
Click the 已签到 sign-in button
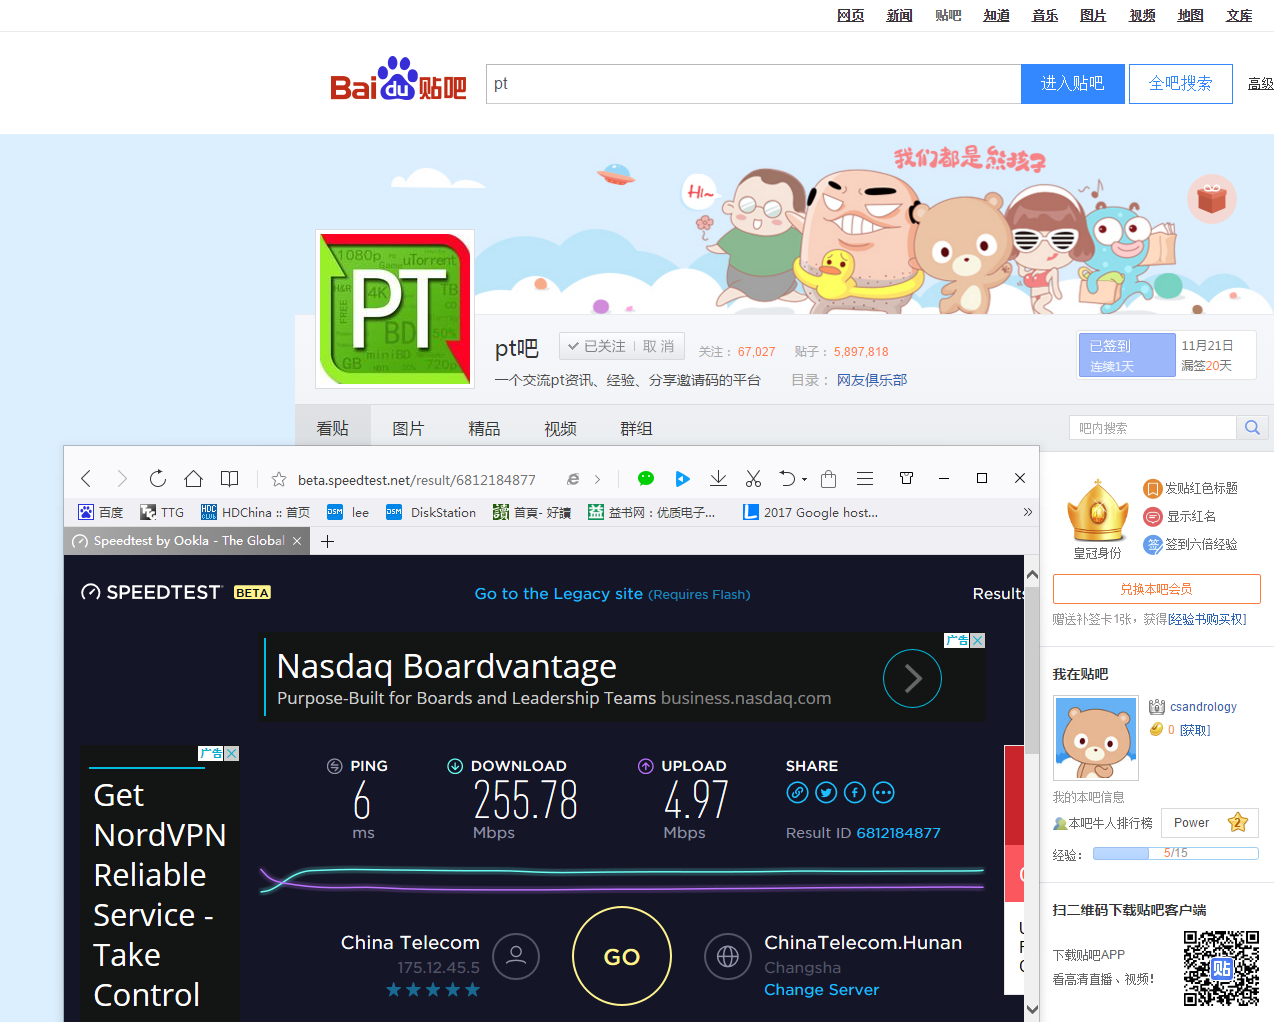[x=1127, y=355]
